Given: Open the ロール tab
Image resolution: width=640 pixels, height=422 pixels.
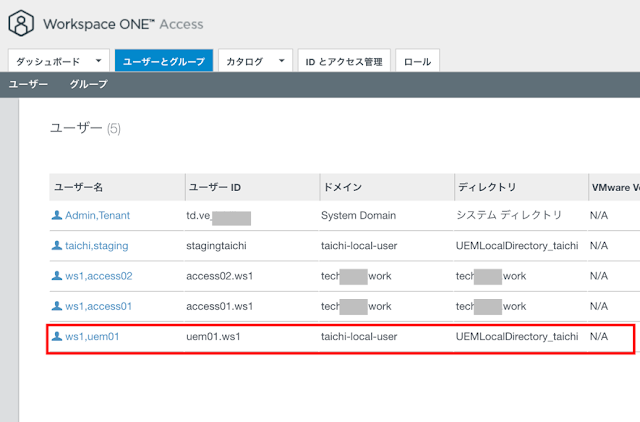Looking at the screenshot, I should pos(418,60).
